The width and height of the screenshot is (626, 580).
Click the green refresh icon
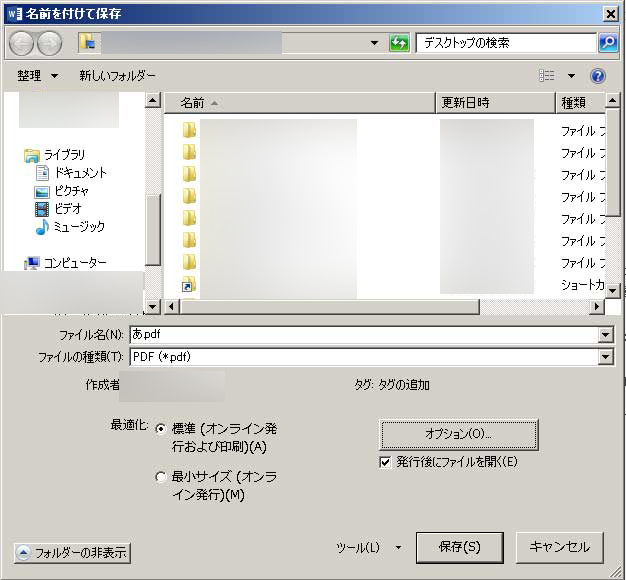[399, 43]
